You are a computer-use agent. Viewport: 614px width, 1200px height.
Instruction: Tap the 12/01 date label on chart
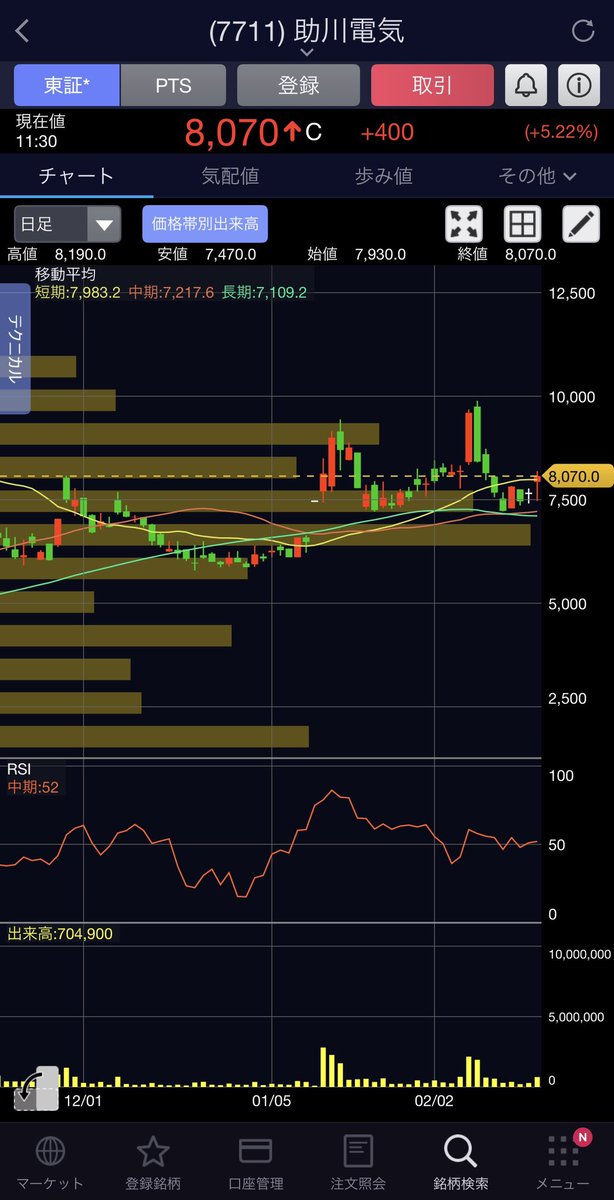(x=82, y=1100)
